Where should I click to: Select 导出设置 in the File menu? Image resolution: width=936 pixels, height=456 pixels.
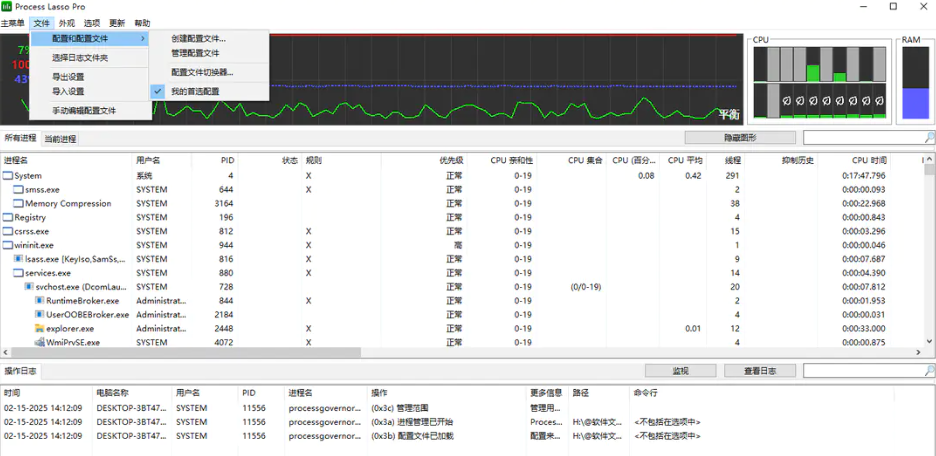pos(68,76)
